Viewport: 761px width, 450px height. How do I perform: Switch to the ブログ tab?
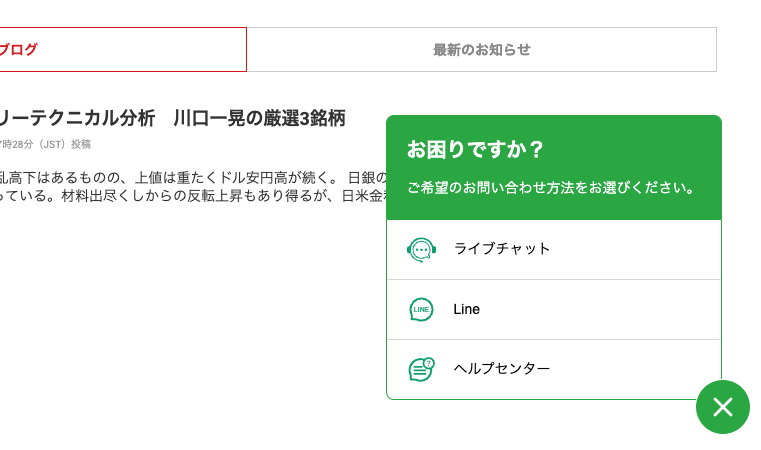[x=123, y=50]
